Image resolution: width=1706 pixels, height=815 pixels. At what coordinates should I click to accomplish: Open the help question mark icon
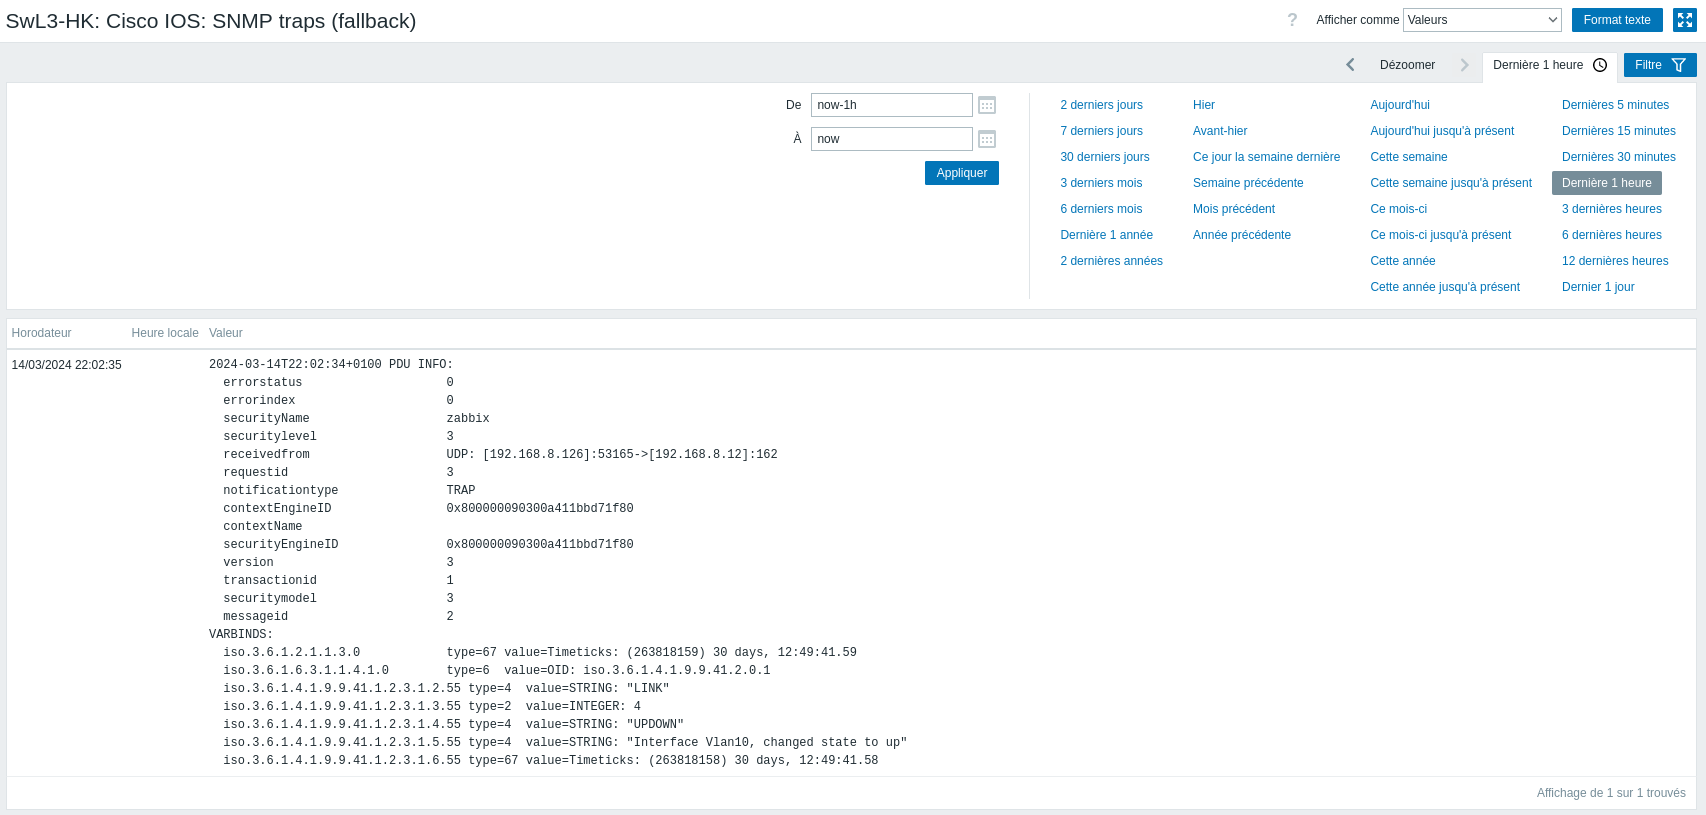pyautogui.click(x=1292, y=20)
